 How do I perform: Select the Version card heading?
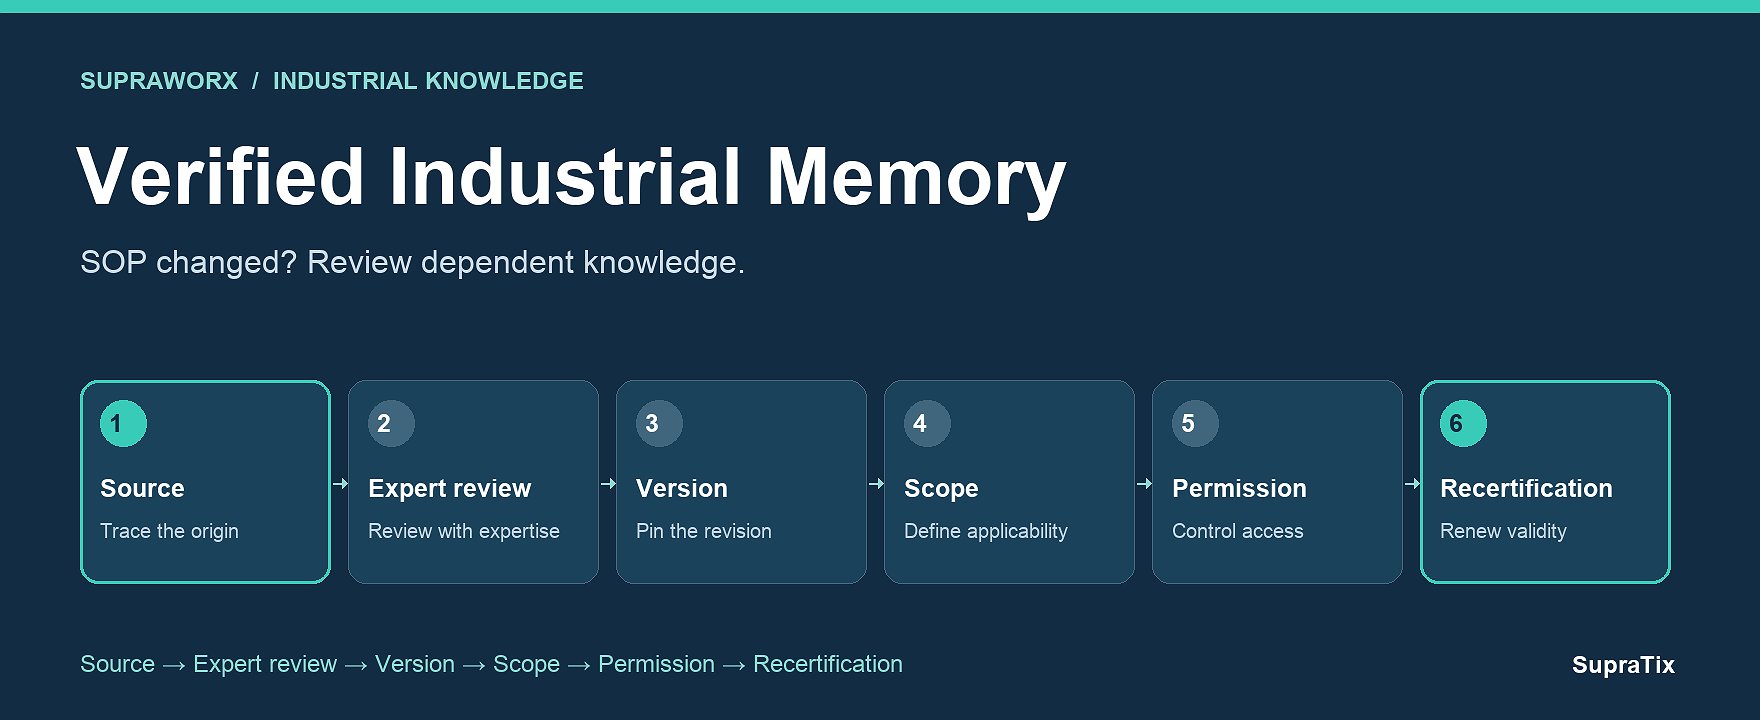coord(682,488)
